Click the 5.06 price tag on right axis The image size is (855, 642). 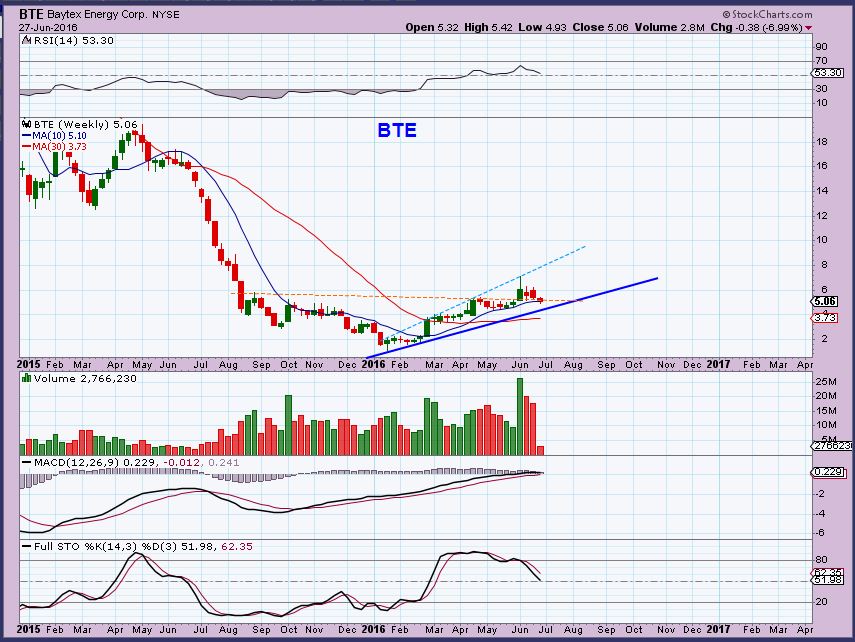[x=826, y=301]
